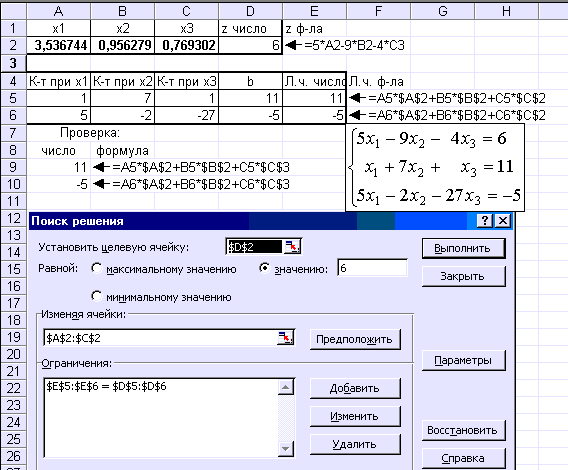Open the dialog help question mark button
Viewport: 568px width, 470px height.
coord(485,221)
